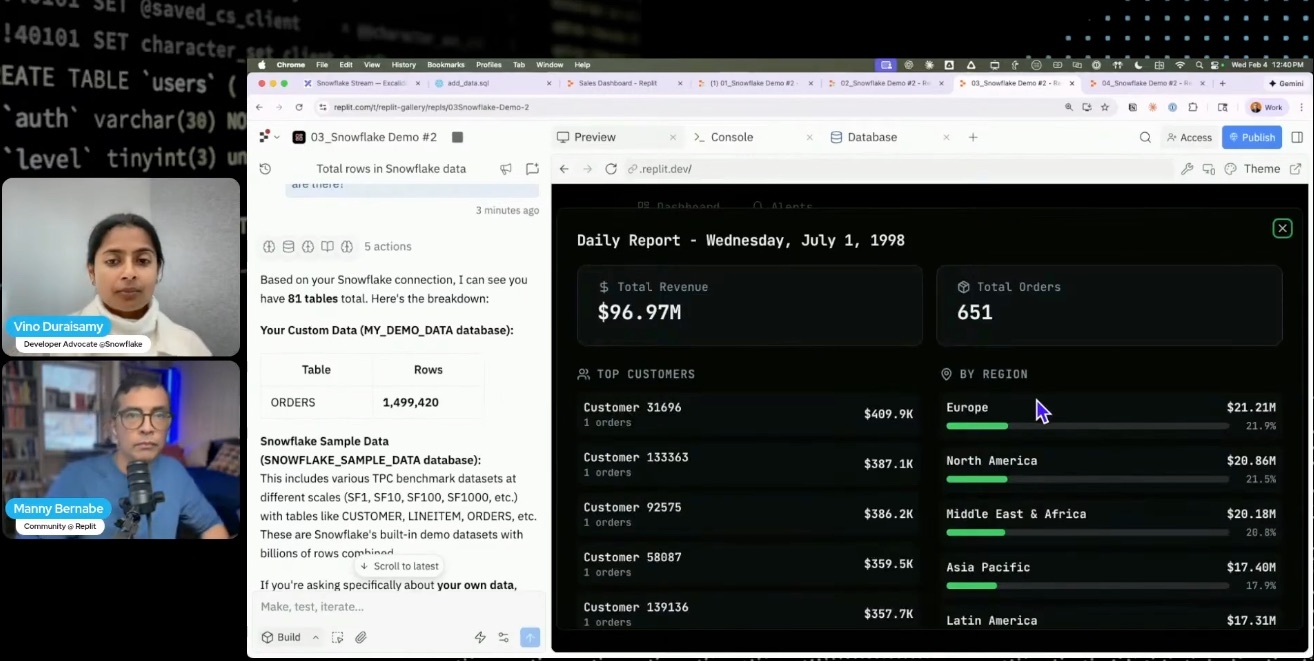Open the attachment paperclip in the chat input
Viewport: 1314px width, 661px height.
point(360,637)
